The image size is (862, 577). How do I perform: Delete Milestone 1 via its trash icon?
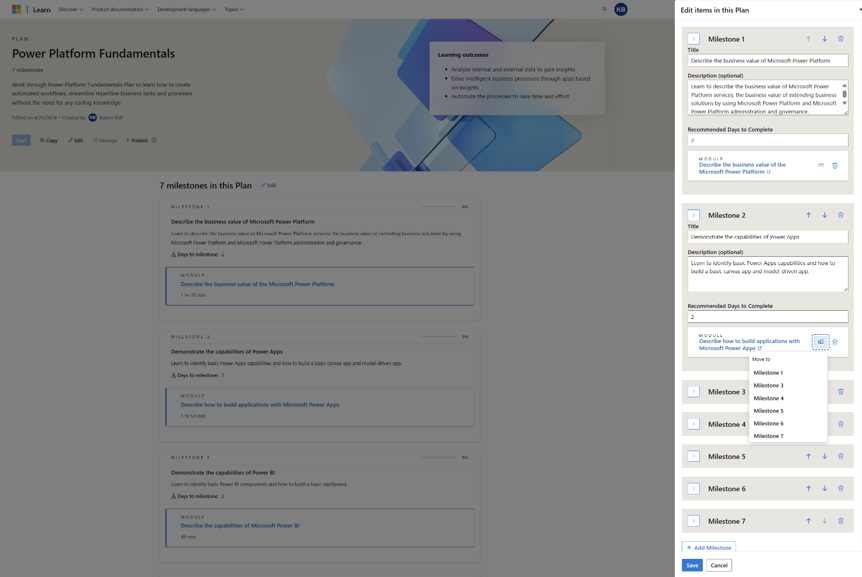840,38
